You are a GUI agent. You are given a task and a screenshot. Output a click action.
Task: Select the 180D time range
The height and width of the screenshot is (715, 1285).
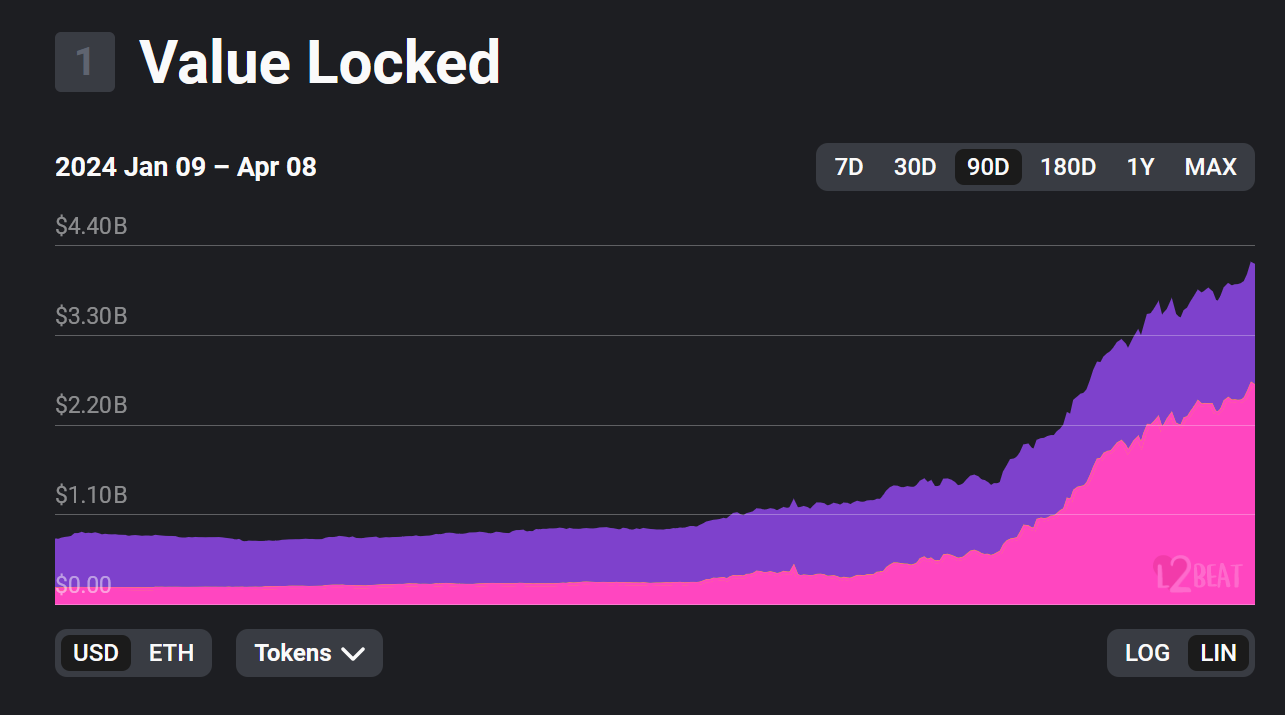click(1066, 167)
